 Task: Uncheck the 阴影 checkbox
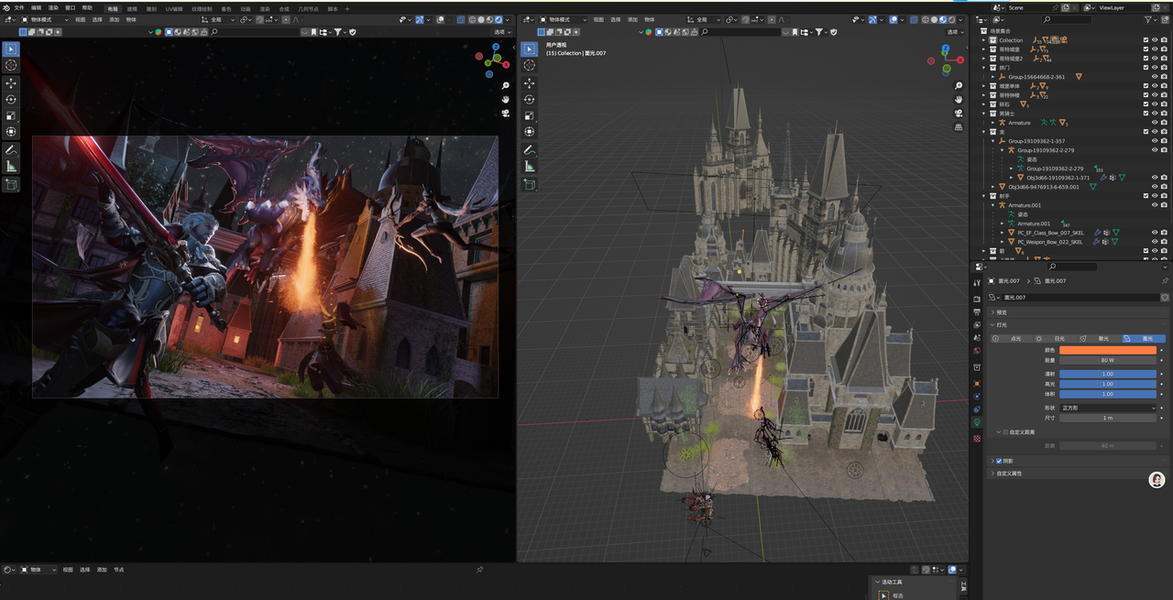[999, 461]
